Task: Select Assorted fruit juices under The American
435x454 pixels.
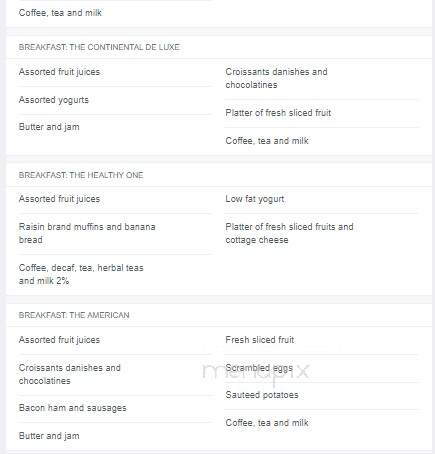Action: (59, 340)
